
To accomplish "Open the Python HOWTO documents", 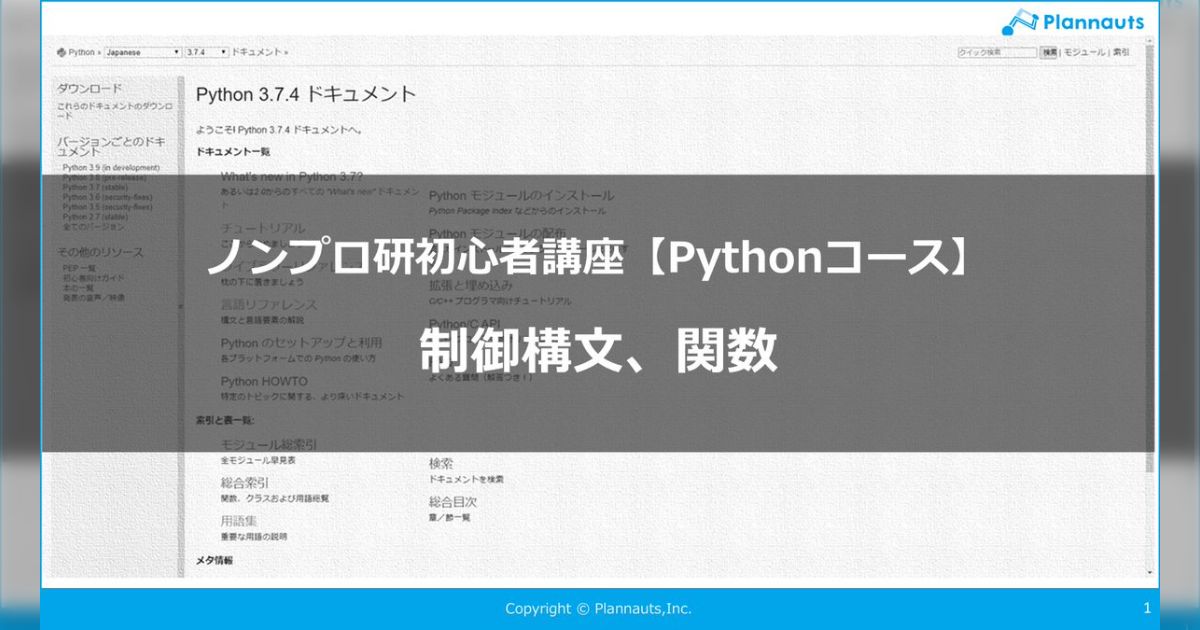I will (263, 382).
